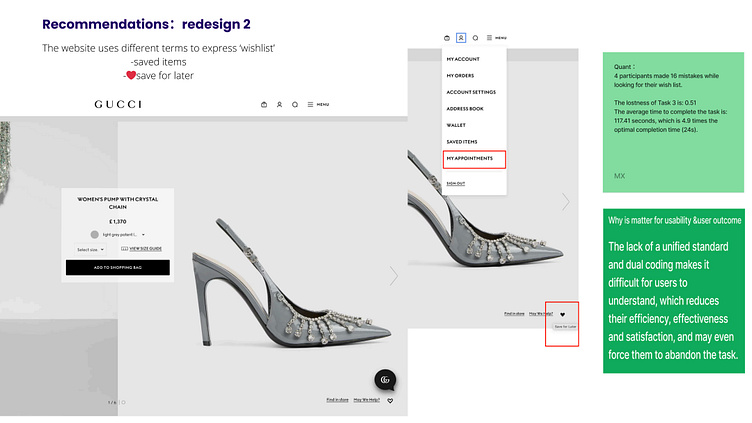The image size is (752, 423).
Task: Click the account icon on the left Gucci page
Action: coord(279,105)
